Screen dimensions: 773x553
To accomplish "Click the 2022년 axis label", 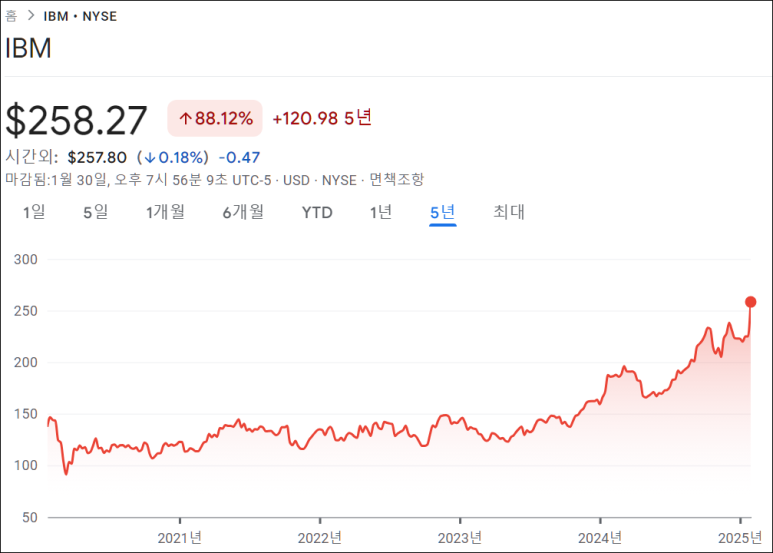I will (319, 538).
